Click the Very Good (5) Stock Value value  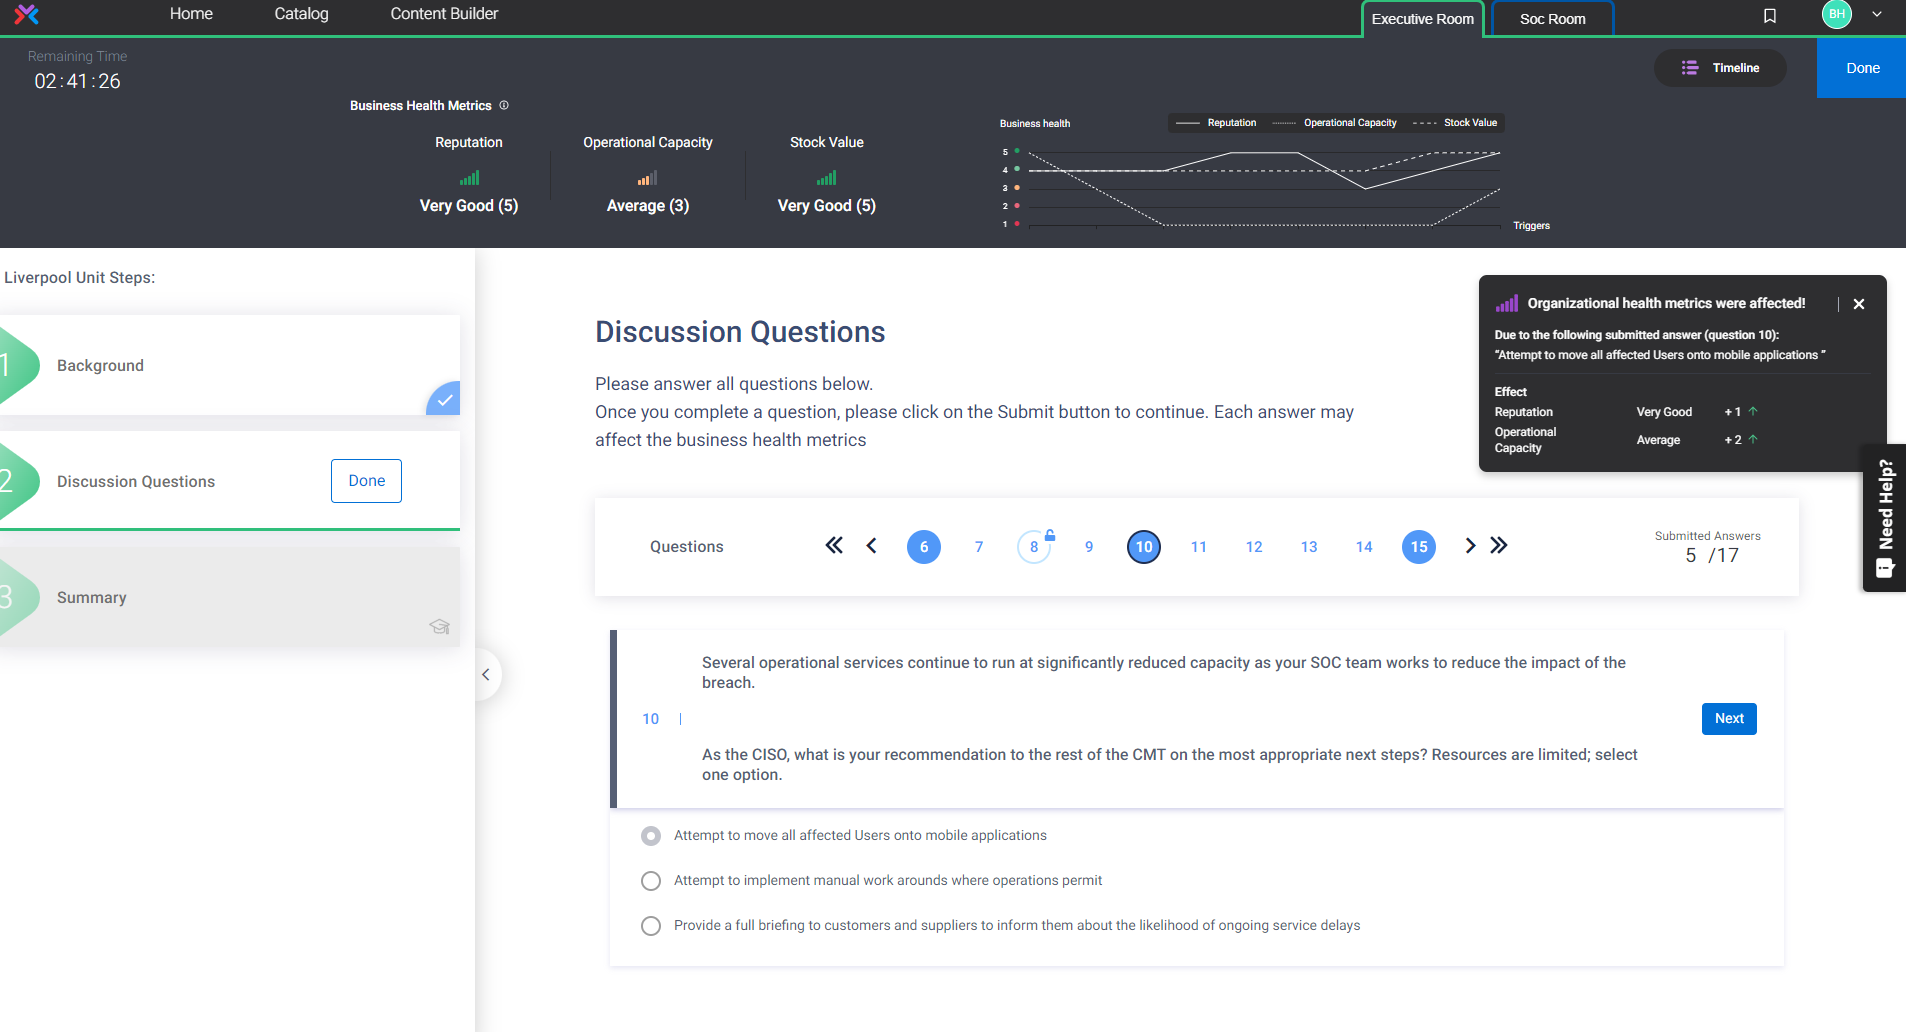pyautogui.click(x=827, y=206)
